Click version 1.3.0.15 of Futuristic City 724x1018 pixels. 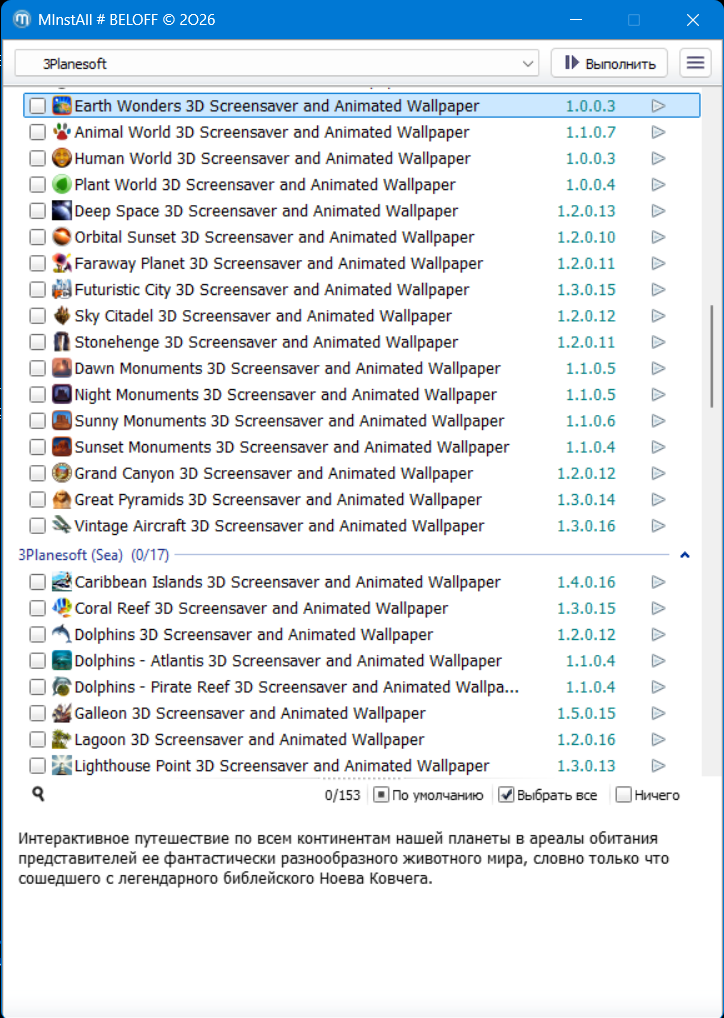pyautogui.click(x=586, y=290)
